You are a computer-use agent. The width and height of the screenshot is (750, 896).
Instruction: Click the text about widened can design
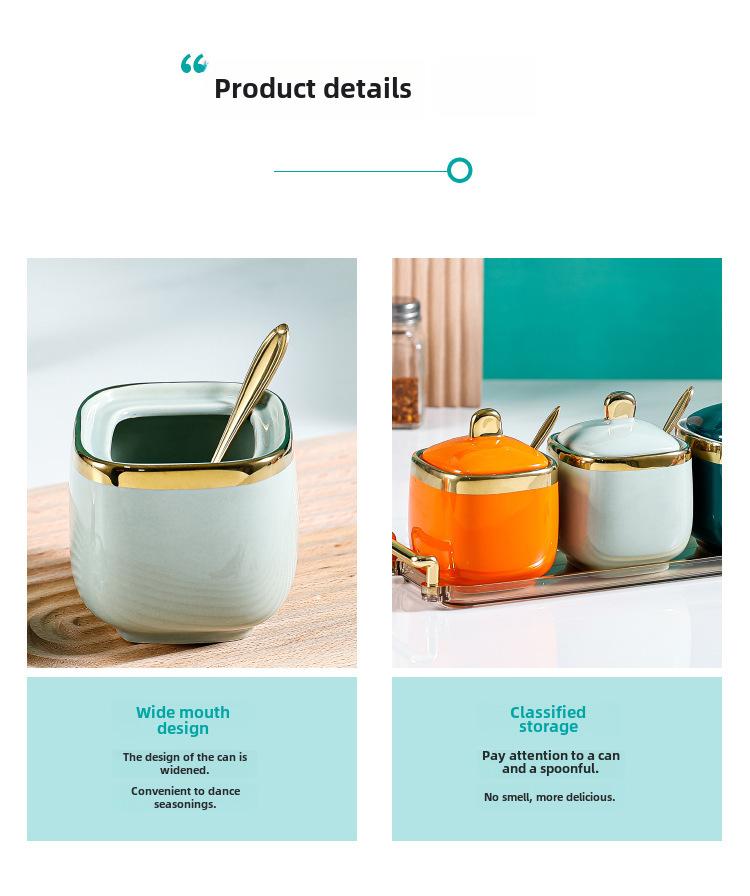(185, 763)
